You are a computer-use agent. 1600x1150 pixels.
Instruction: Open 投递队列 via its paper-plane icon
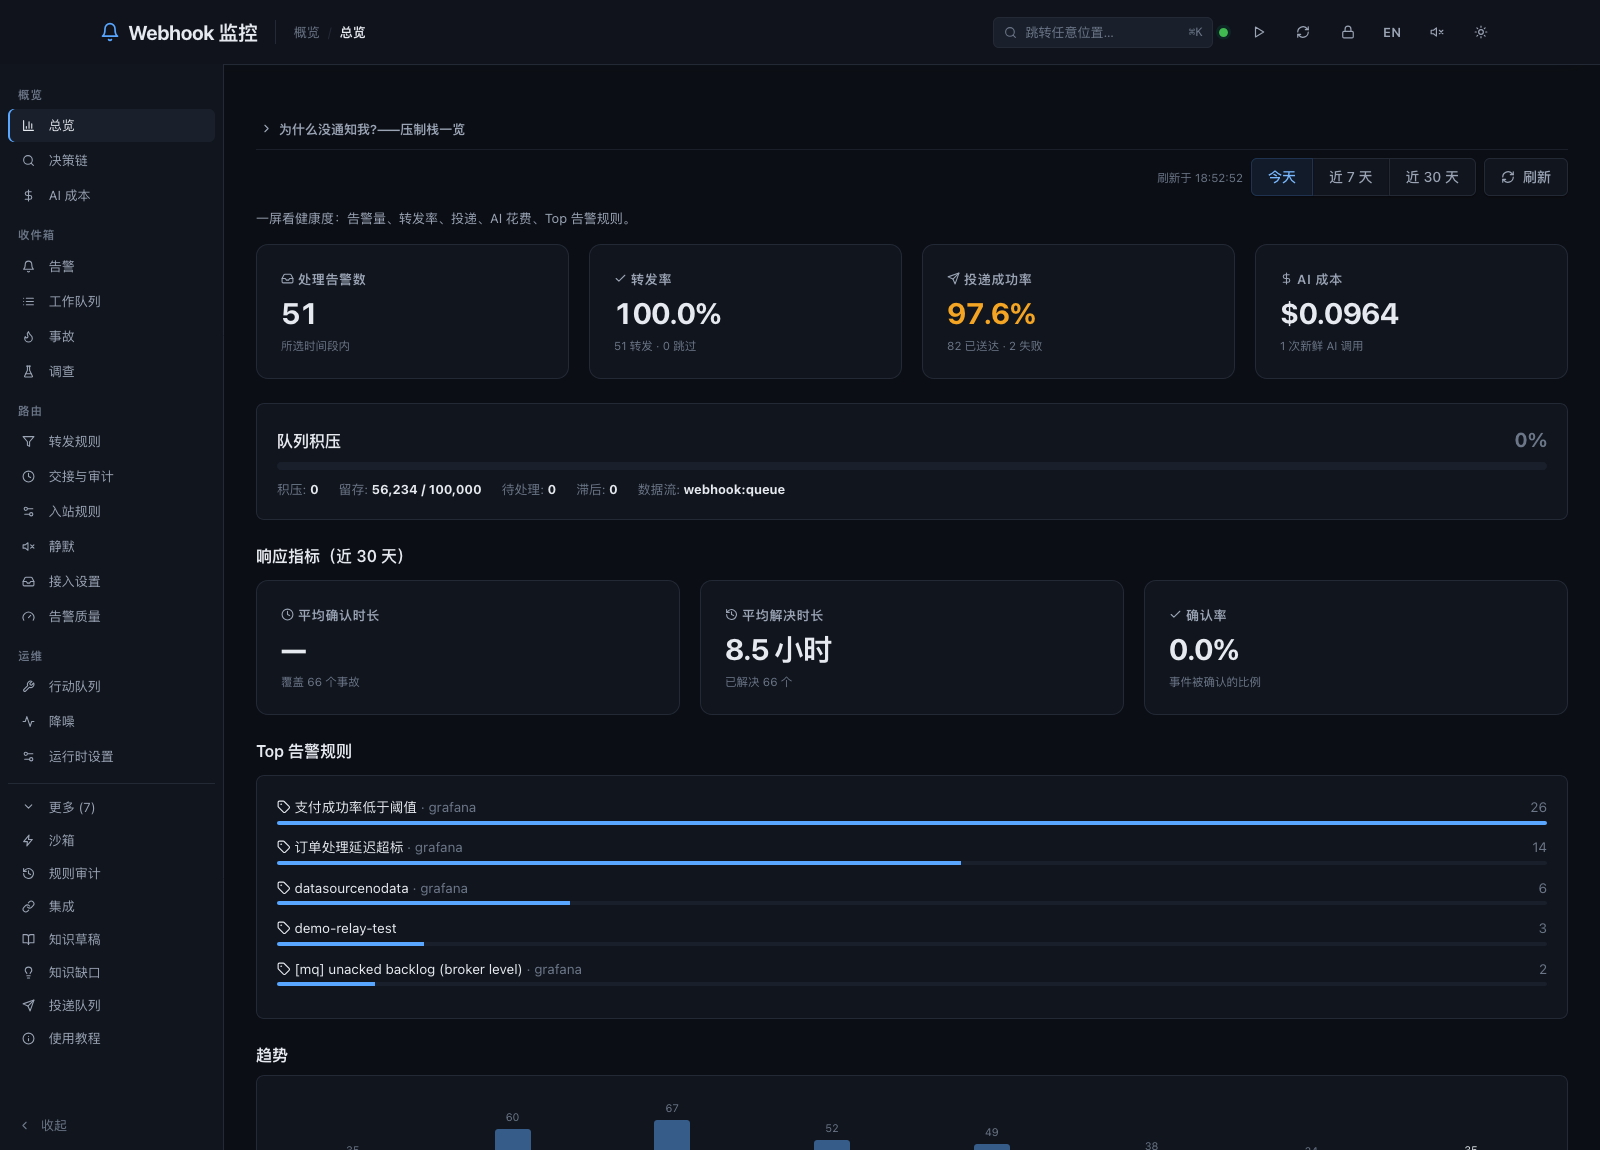(x=28, y=1005)
